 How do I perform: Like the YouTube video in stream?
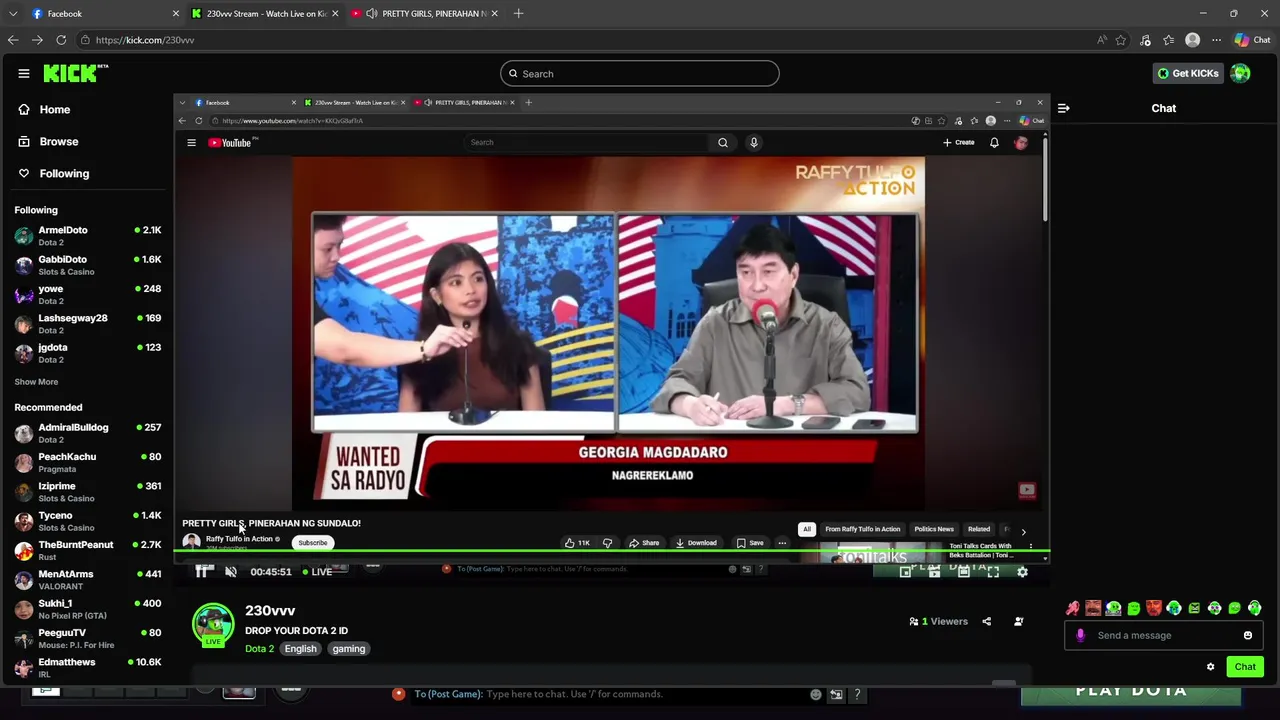point(577,543)
